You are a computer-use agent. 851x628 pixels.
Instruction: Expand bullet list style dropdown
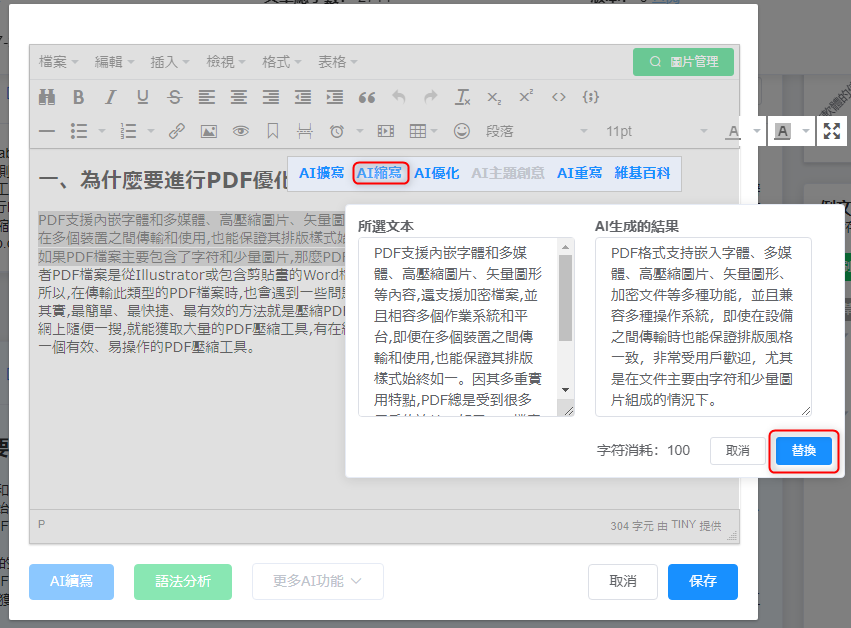point(101,131)
